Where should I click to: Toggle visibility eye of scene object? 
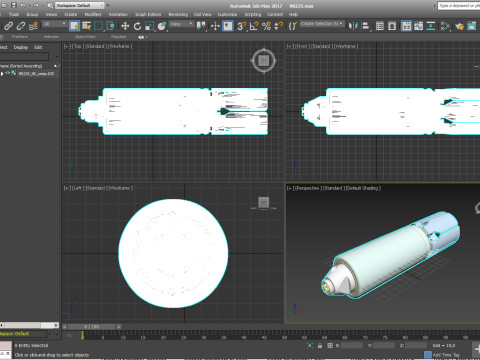pos(8,73)
